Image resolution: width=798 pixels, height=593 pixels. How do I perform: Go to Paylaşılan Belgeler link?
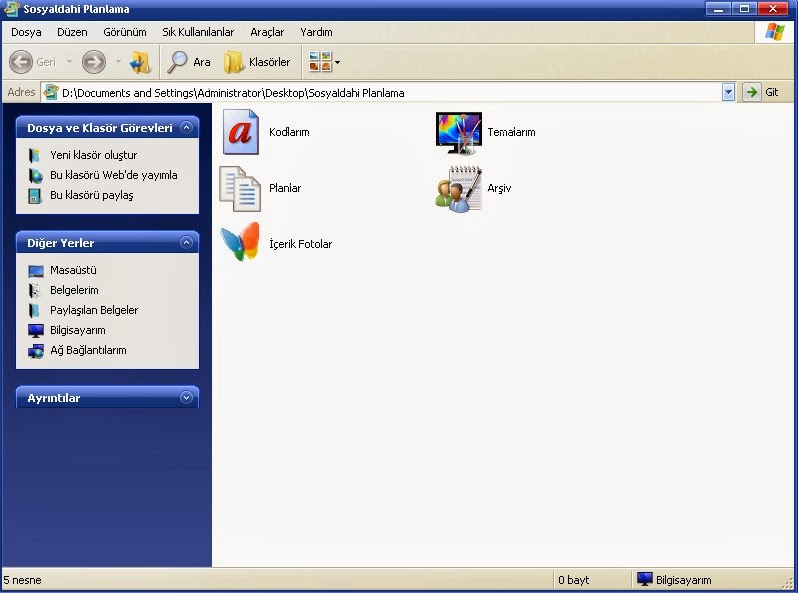point(94,310)
